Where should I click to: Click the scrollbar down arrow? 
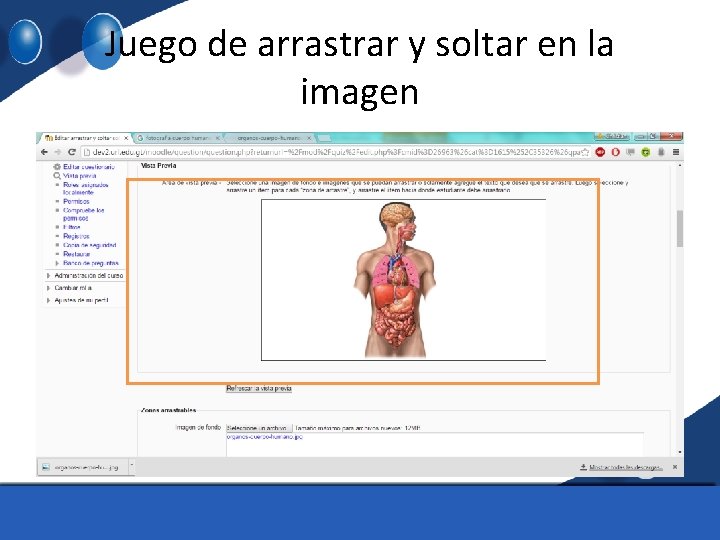pyautogui.click(x=680, y=452)
